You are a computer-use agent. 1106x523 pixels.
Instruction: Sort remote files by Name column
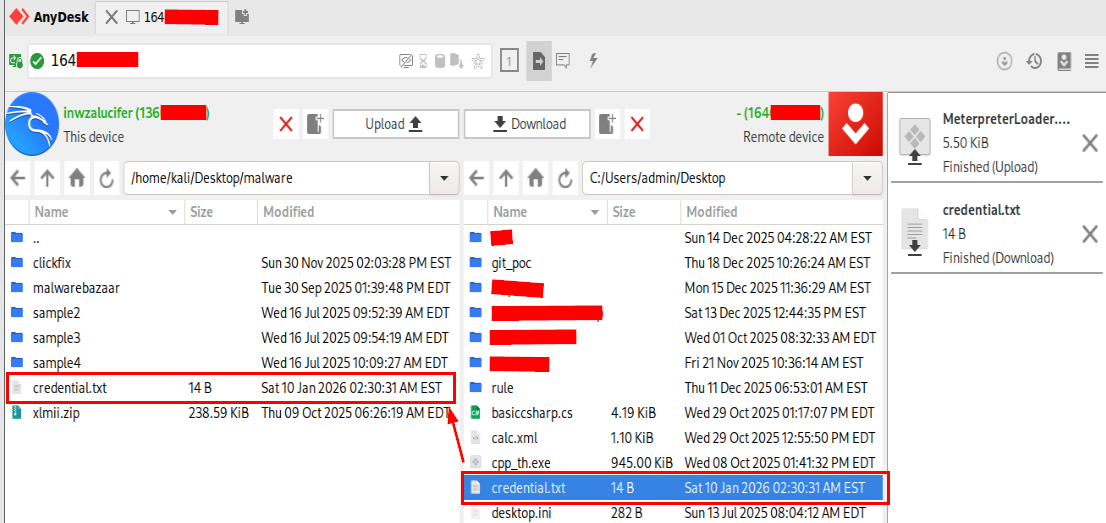pos(547,212)
